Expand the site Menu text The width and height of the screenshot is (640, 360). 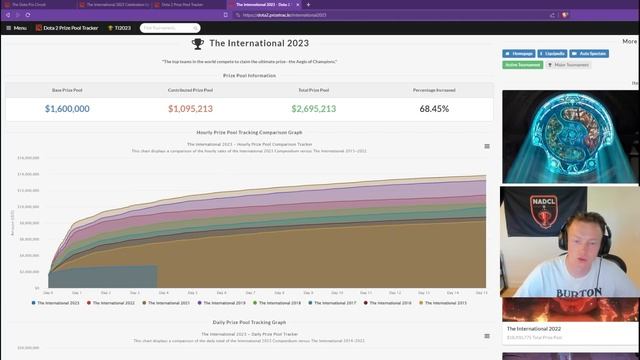pyautogui.click(x=20, y=28)
